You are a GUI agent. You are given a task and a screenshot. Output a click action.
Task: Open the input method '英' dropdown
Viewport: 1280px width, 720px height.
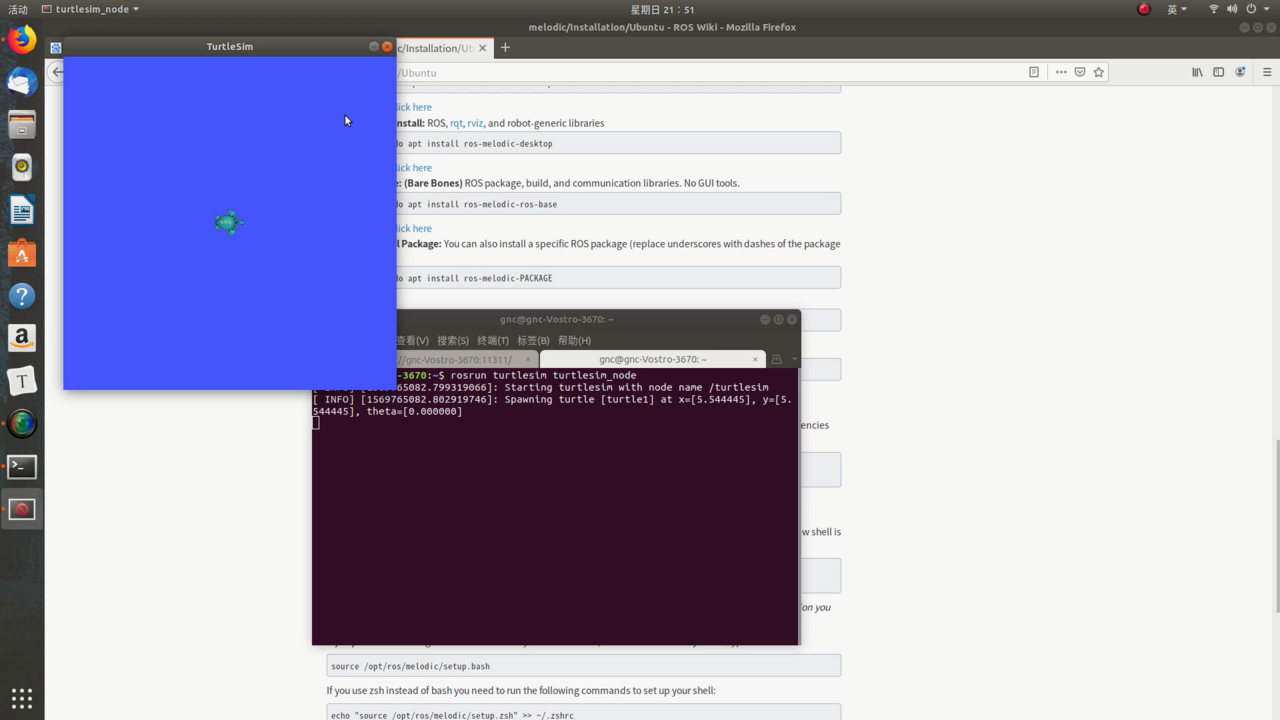coord(1177,9)
